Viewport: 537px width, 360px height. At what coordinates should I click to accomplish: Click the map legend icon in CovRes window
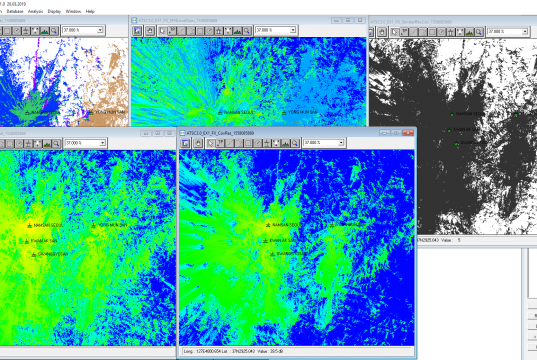[x=185, y=143]
